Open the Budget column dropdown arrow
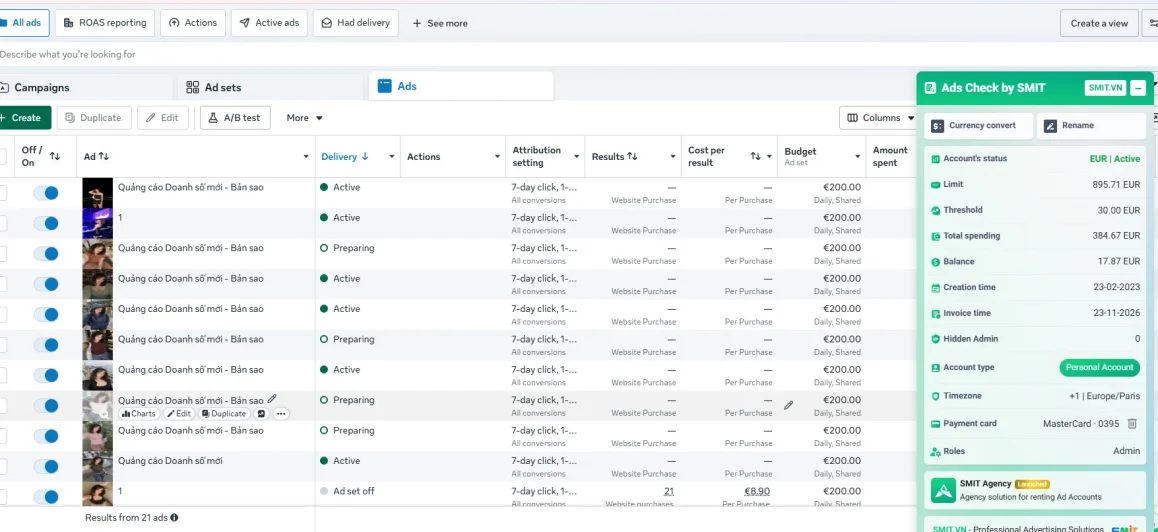 (x=857, y=157)
